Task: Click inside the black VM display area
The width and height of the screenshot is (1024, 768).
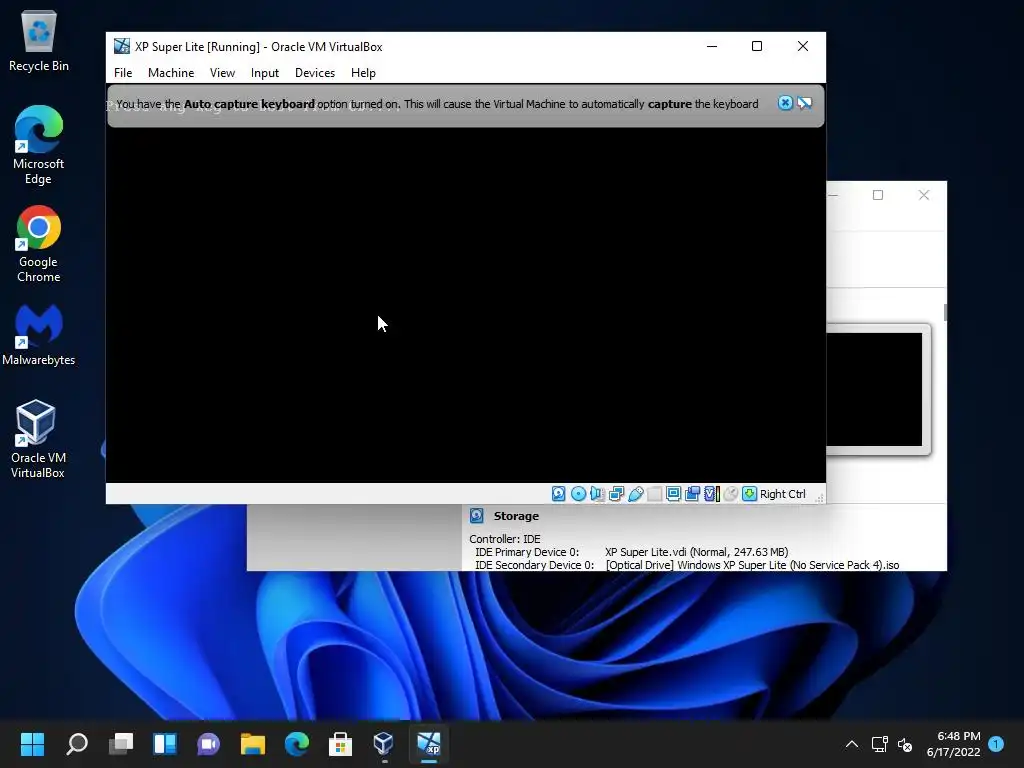Action: tap(466, 305)
